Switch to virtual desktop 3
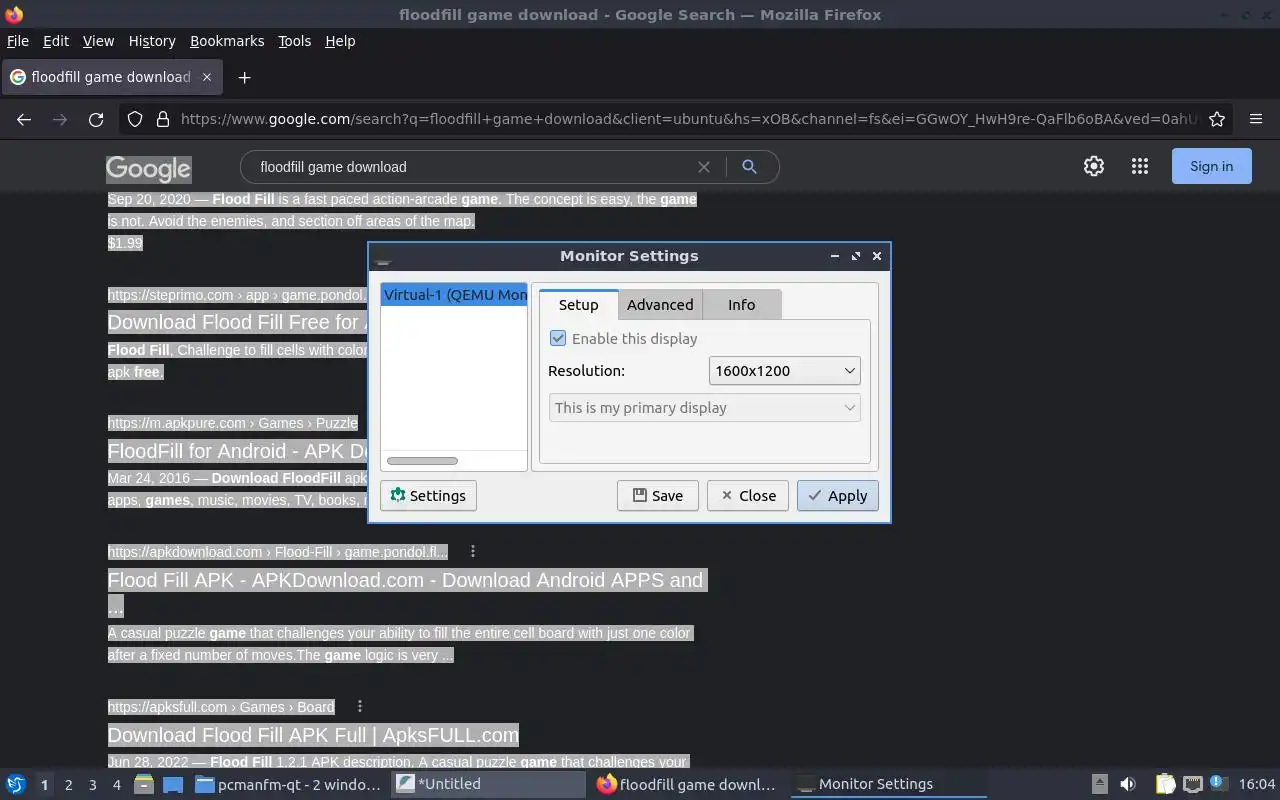Image resolution: width=1280 pixels, height=800 pixels. [x=92, y=785]
